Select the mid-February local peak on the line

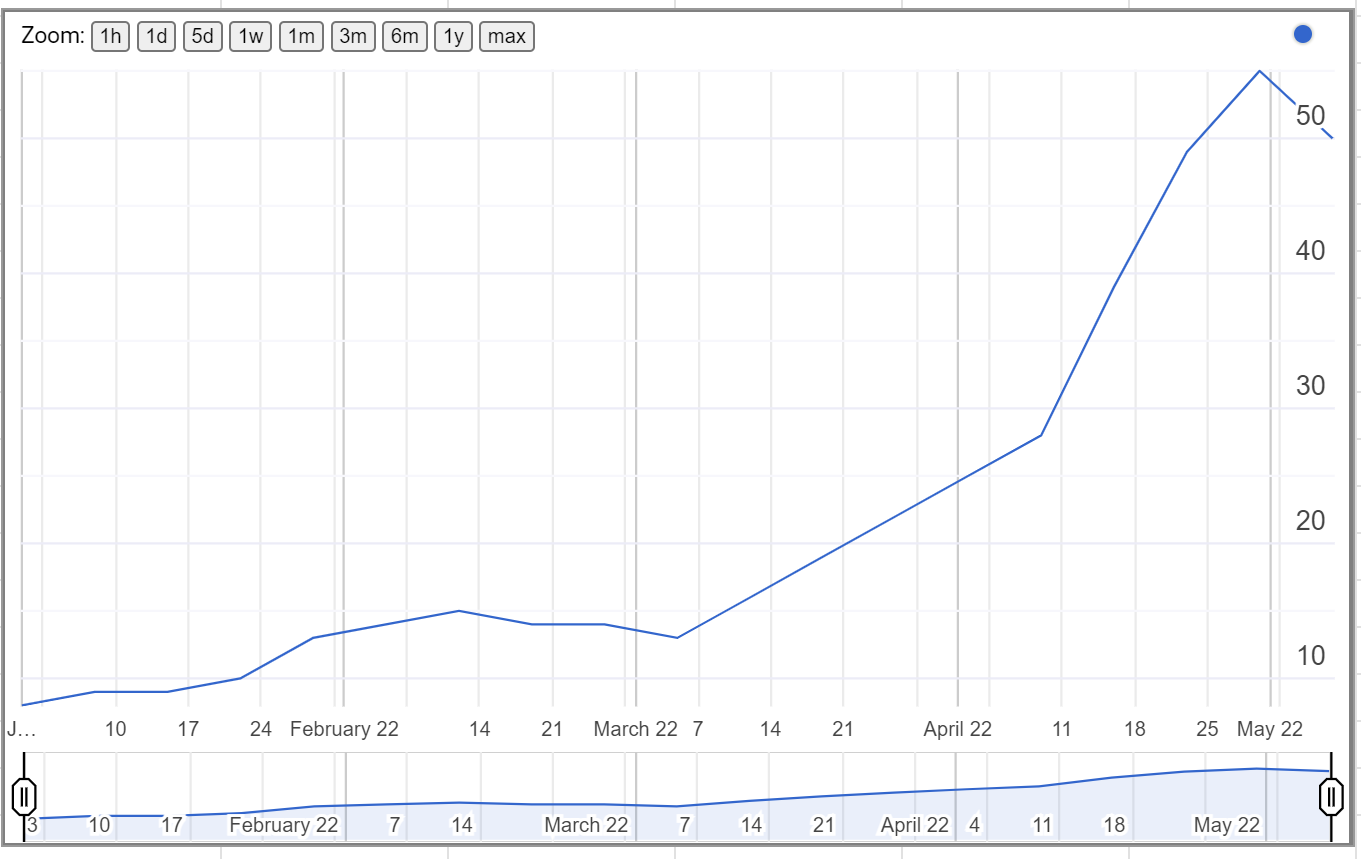[458, 610]
